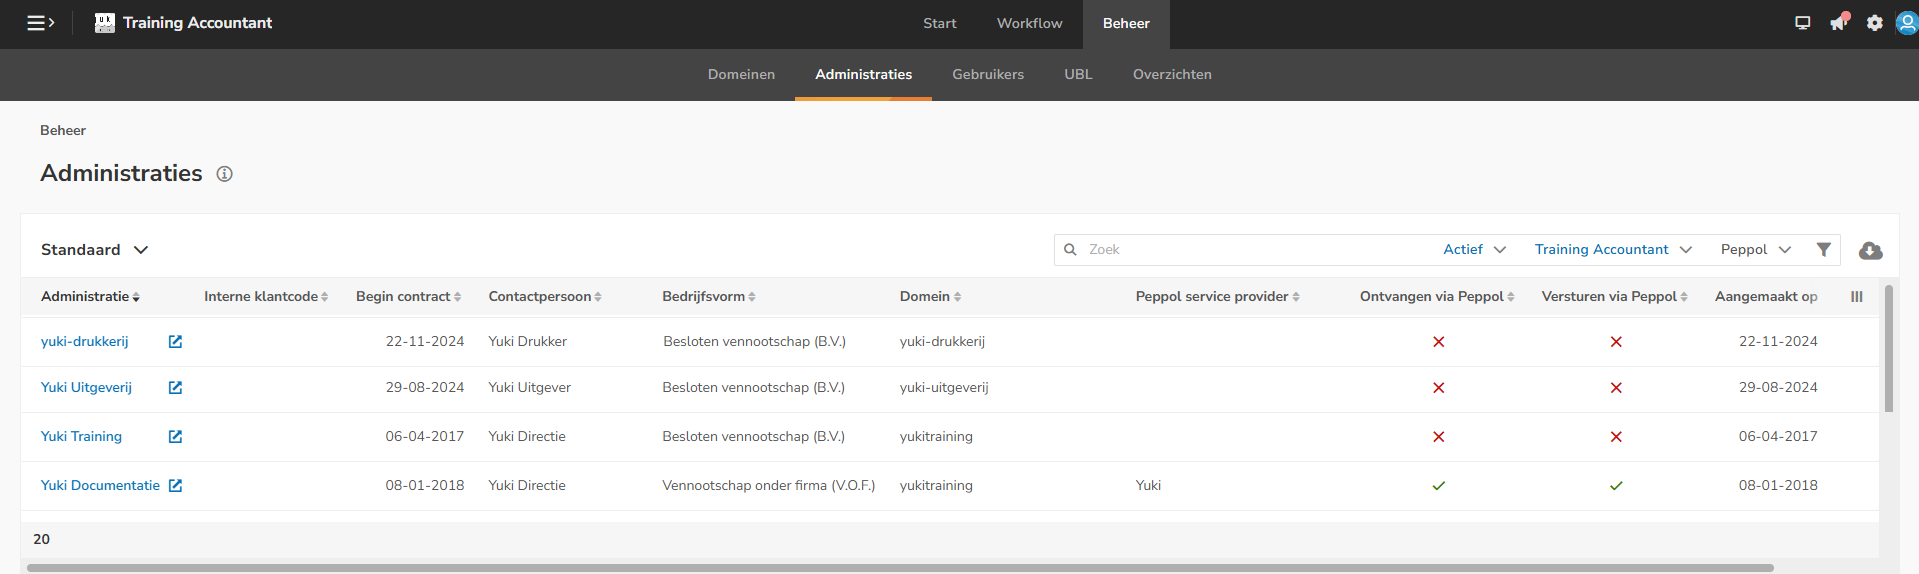Open the Yuki Training administration link
The width and height of the screenshot is (1919, 574).
(x=81, y=437)
